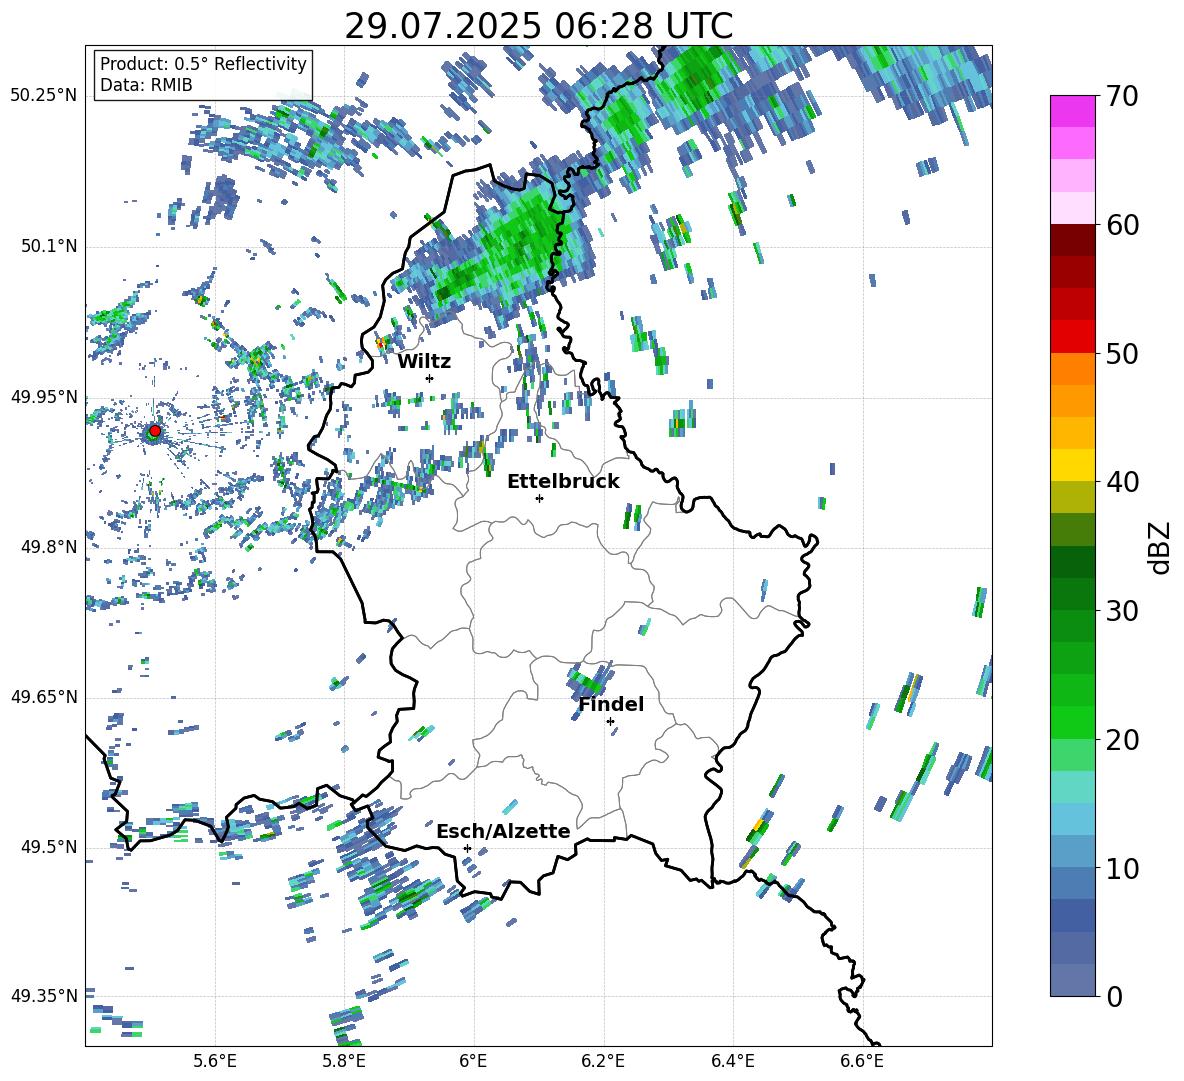The height and width of the screenshot is (1081, 1184).
Task: Click the cross marker below Esch/Alzette
Action: (x=467, y=848)
